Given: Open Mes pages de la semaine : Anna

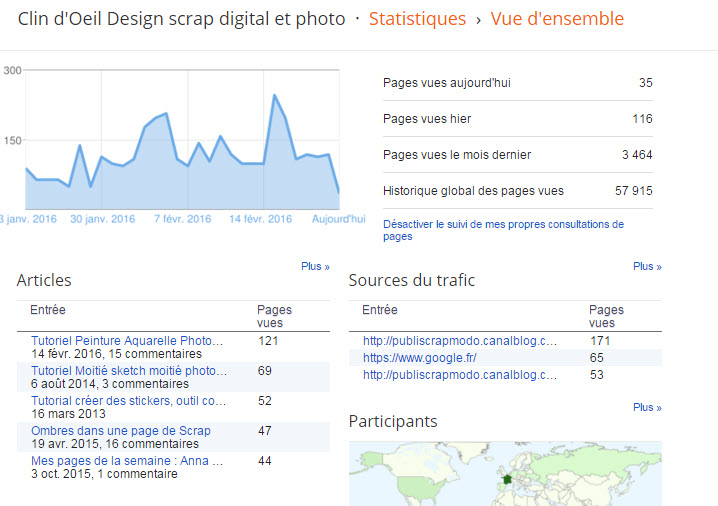Looking at the screenshot, I should point(126,461).
